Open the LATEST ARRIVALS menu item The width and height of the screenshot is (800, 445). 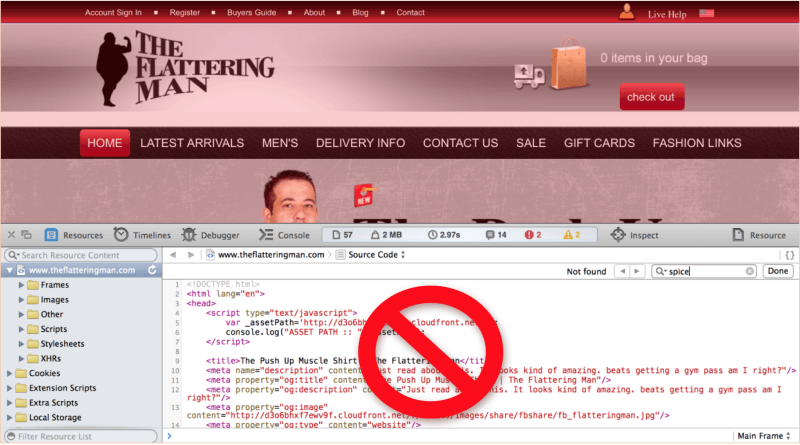tap(192, 143)
